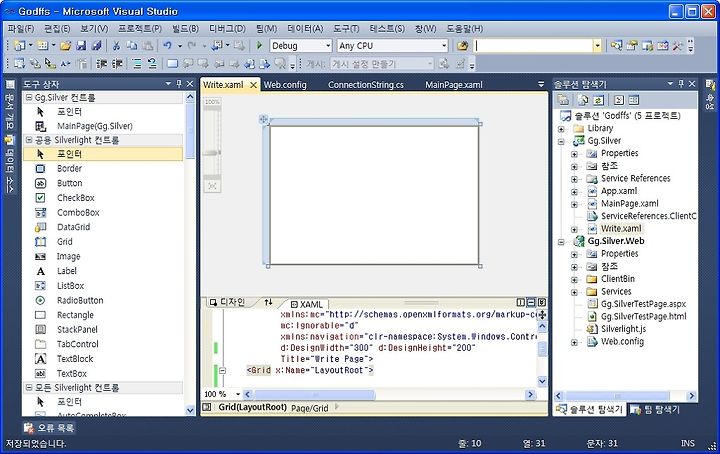Collapse the Gg.Silver.Web project node
720x454 pixels.
click(x=561, y=242)
